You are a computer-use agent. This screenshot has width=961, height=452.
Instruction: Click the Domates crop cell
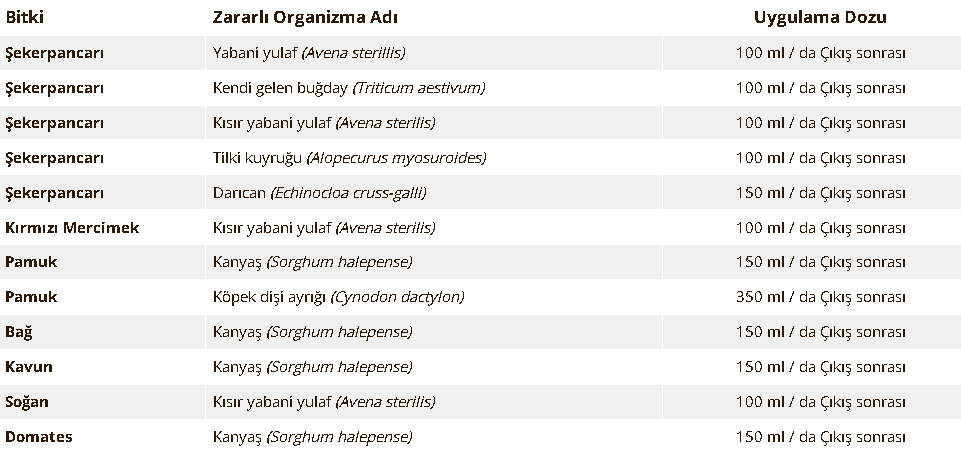39,437
